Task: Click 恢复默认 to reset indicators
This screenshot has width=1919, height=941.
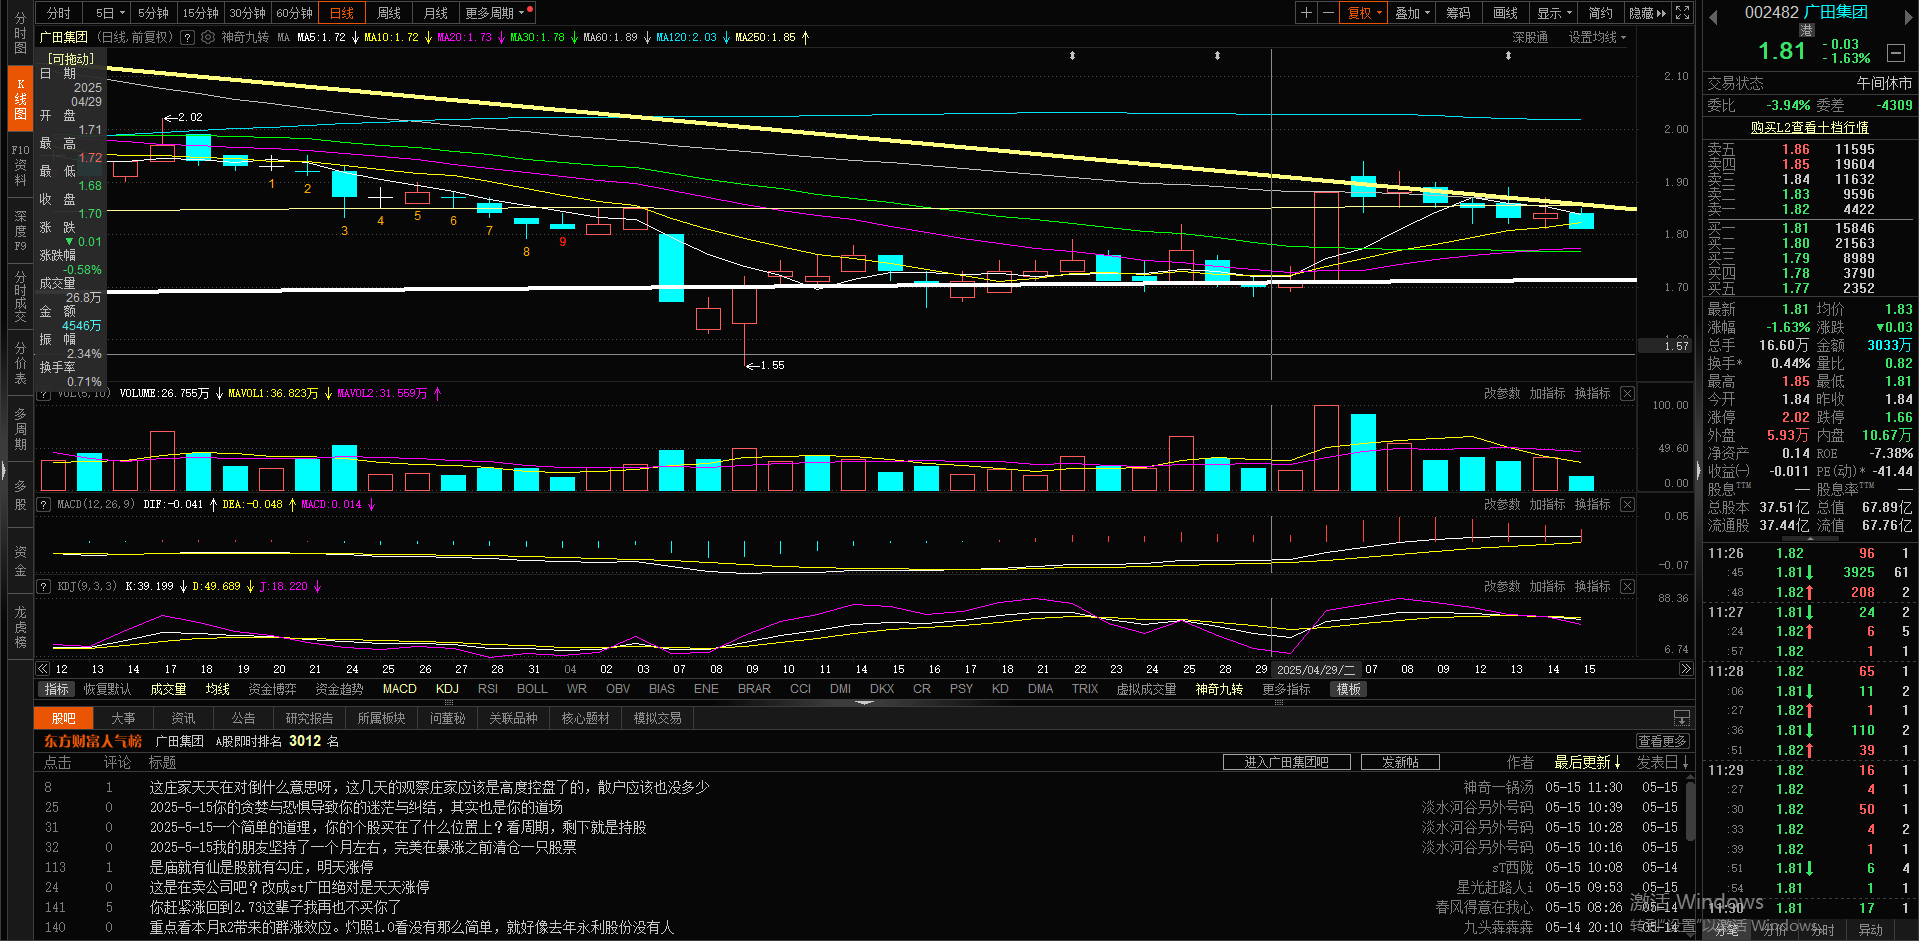Action: pos(107,689)
